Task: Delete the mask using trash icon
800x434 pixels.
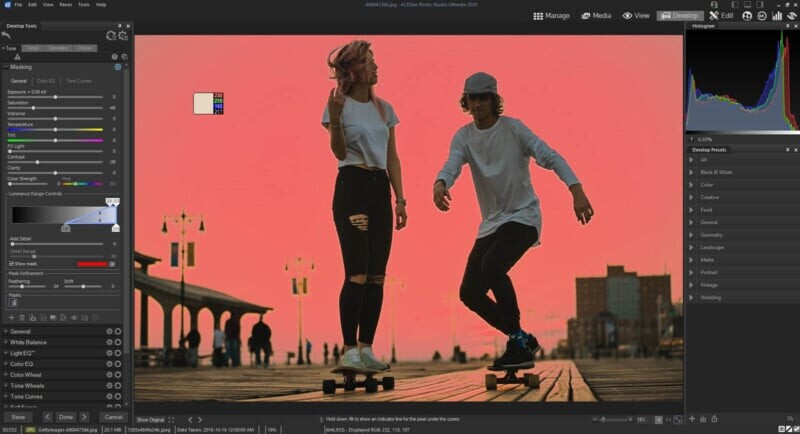Action: (x=24, y=317)
